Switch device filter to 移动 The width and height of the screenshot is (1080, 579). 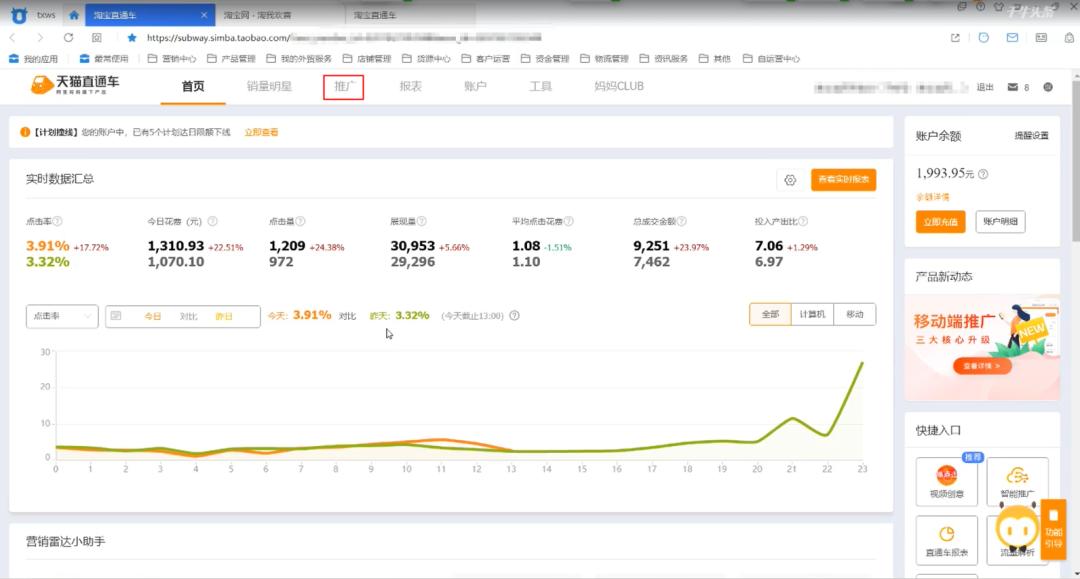(854, 314)
